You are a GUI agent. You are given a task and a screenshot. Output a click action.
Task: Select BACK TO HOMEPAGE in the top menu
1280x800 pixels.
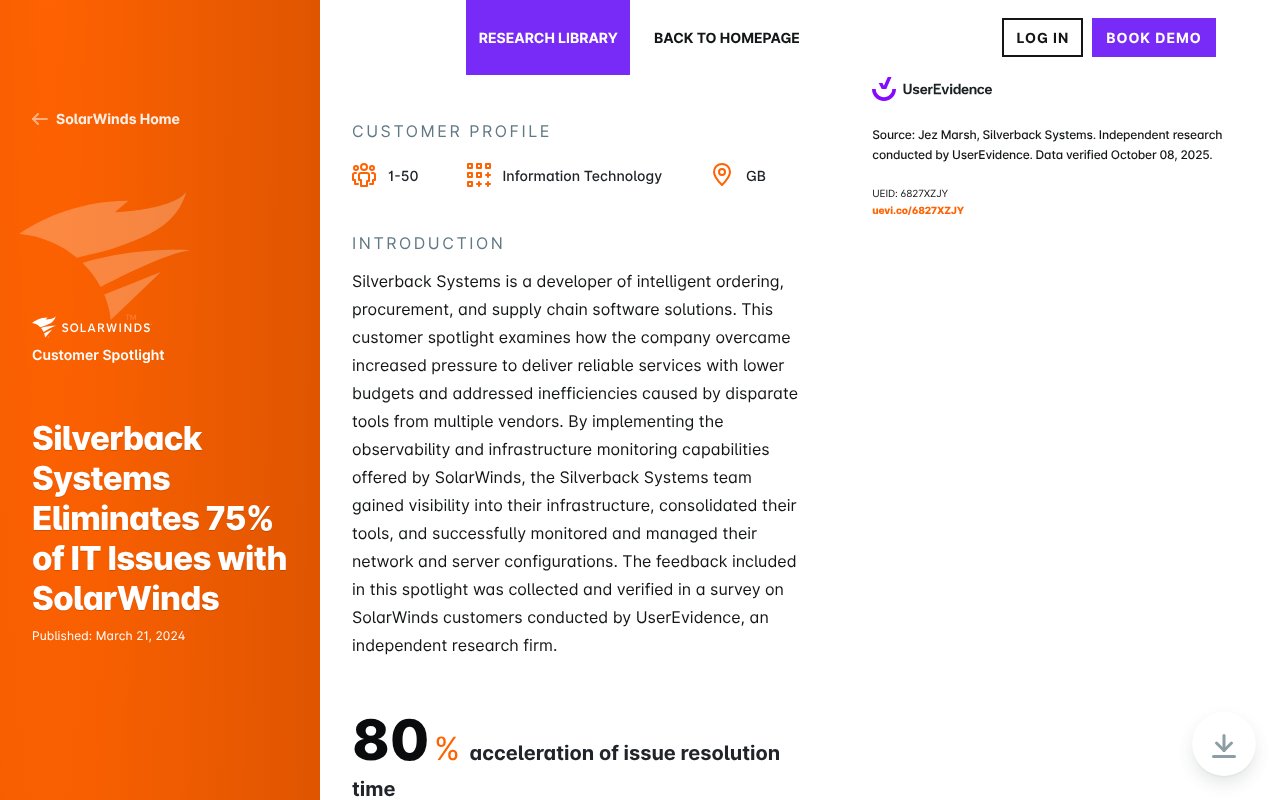click(726, 38)
